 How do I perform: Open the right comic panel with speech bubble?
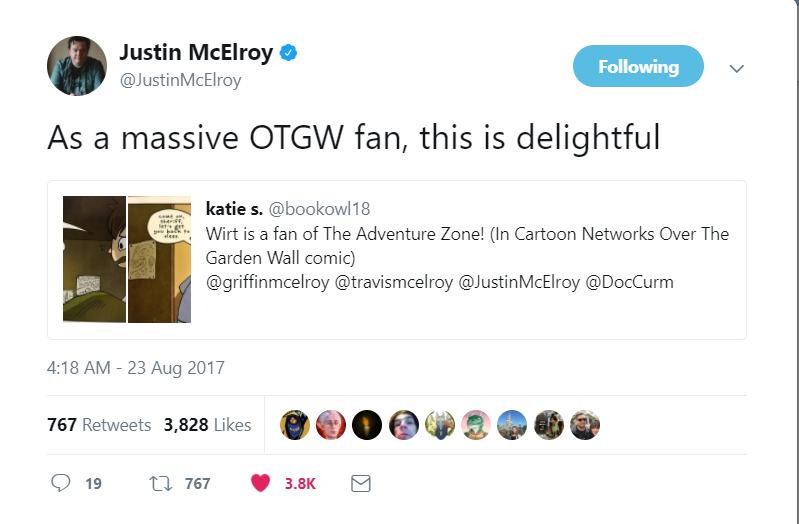pos(159,259)
